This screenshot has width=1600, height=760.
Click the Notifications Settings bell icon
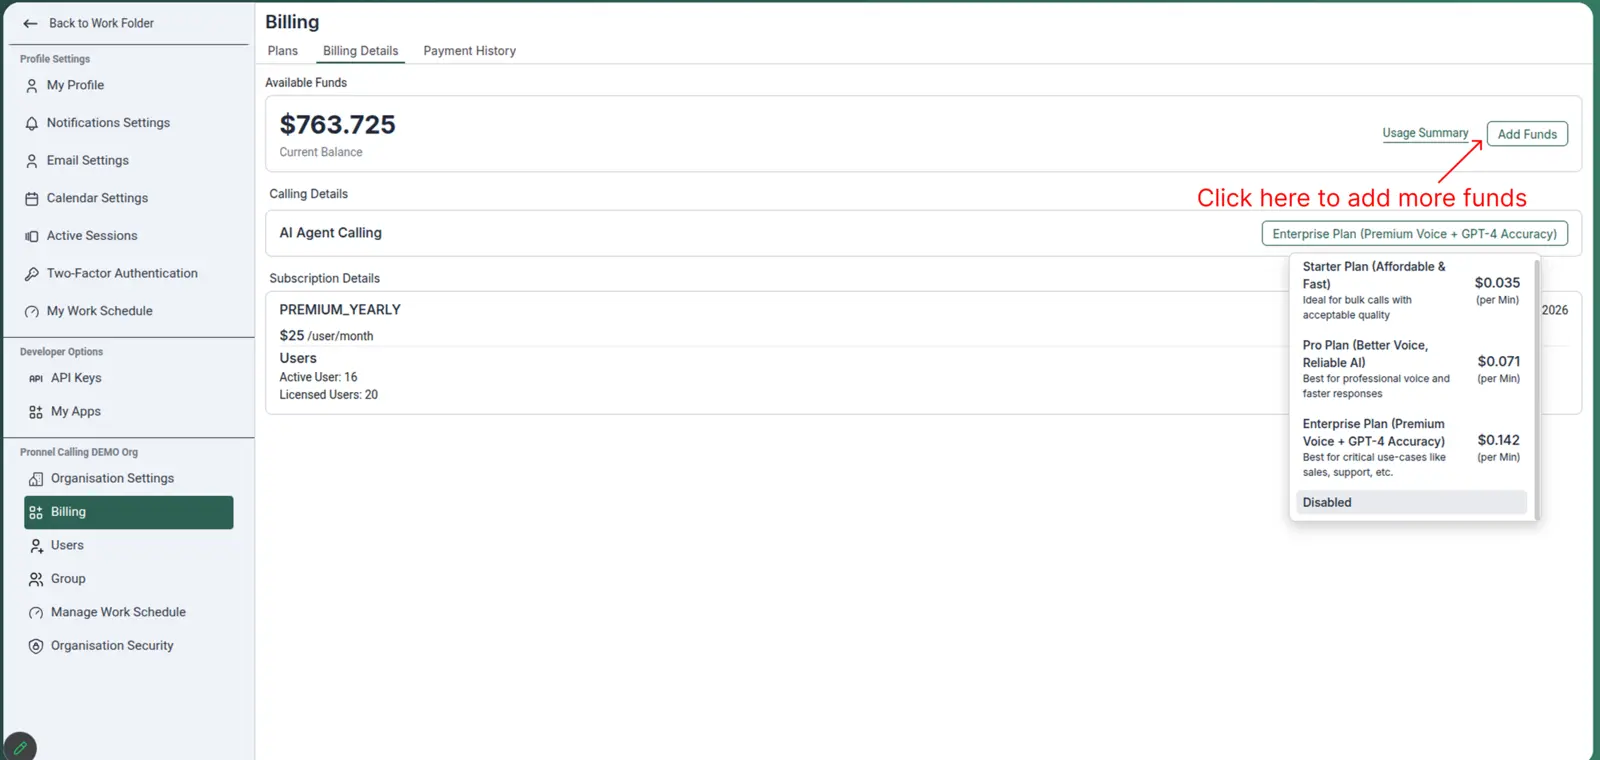32,123
